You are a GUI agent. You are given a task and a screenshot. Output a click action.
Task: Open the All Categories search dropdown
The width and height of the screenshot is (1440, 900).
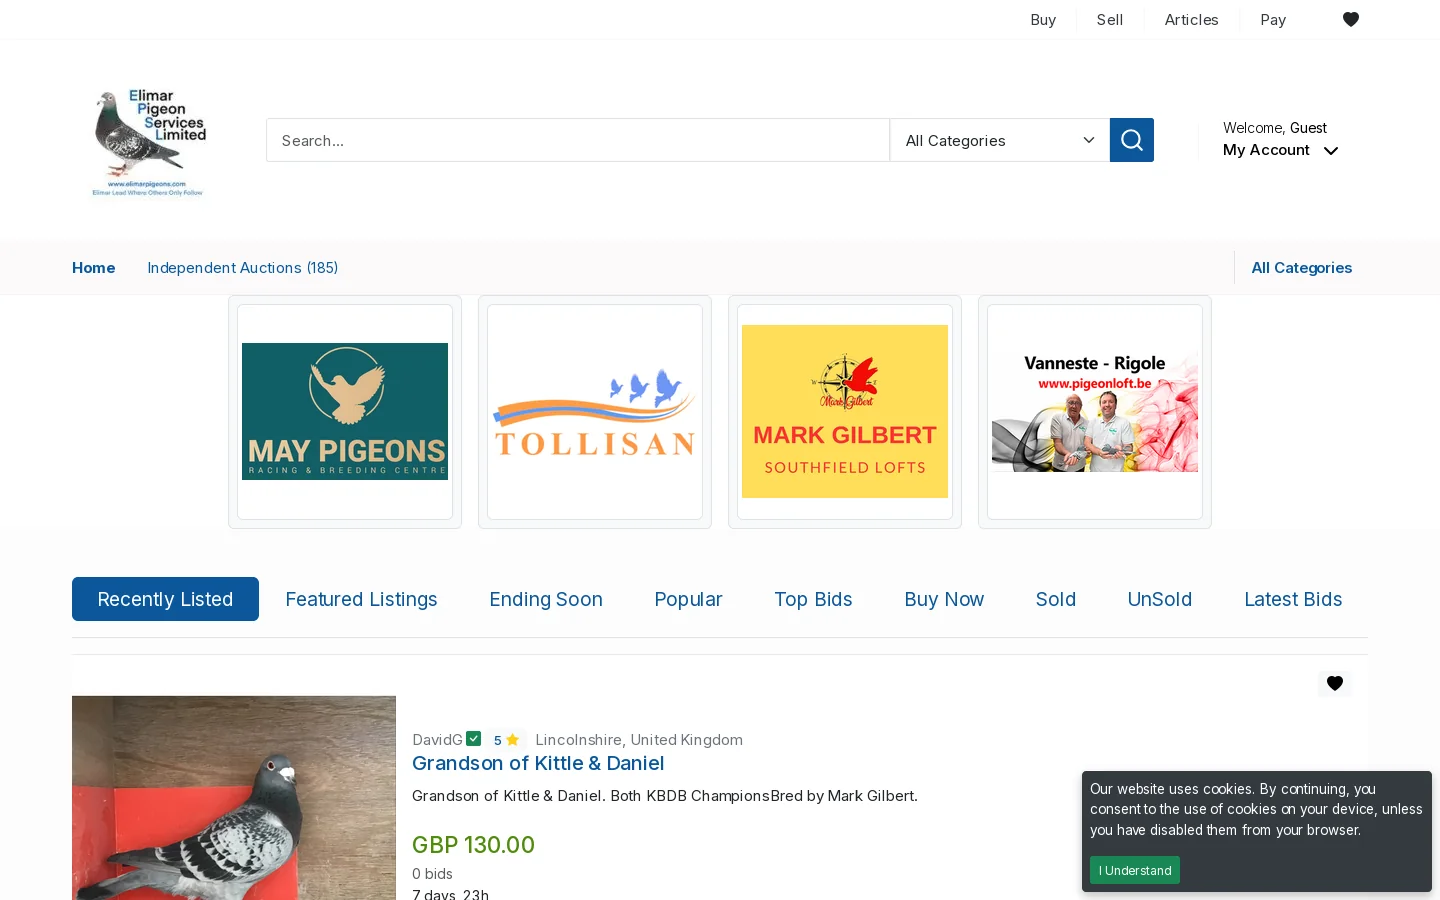point(999,140)
